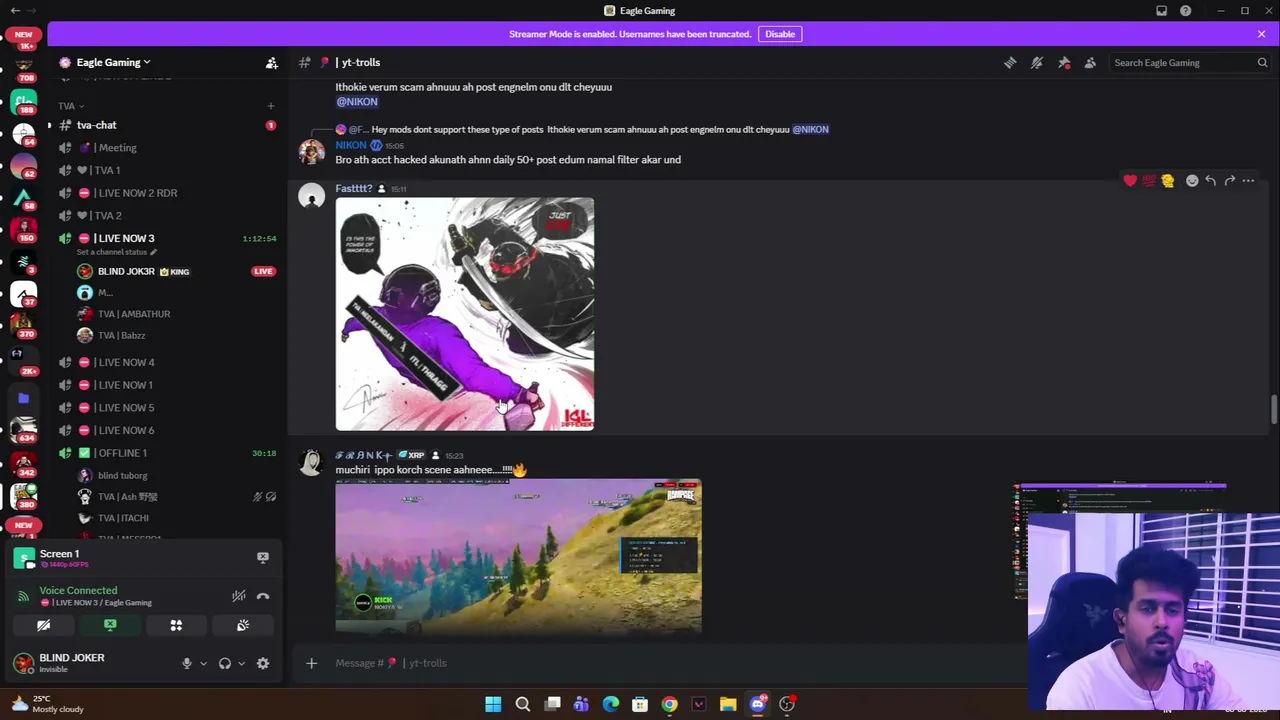Toggle noise suppression in voice panel
This screenshot has height=720, width=1280.
238,596
